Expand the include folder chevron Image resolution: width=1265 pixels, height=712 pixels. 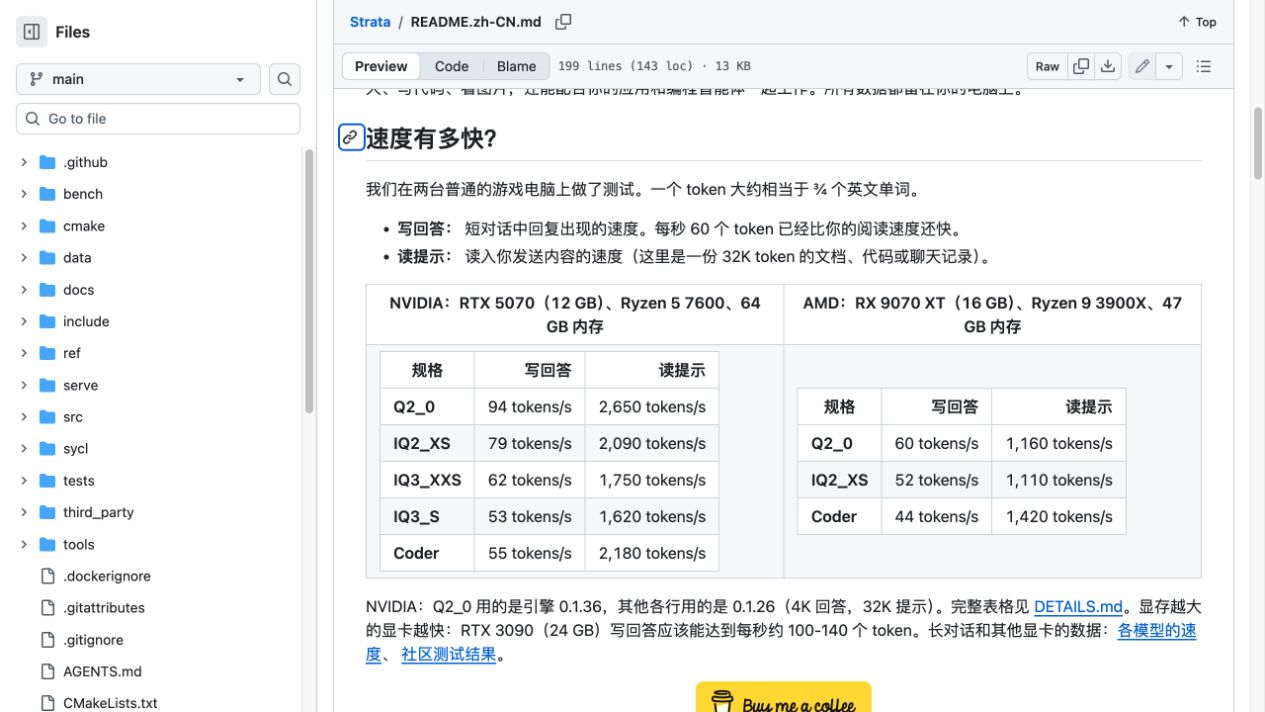[24, 321]
